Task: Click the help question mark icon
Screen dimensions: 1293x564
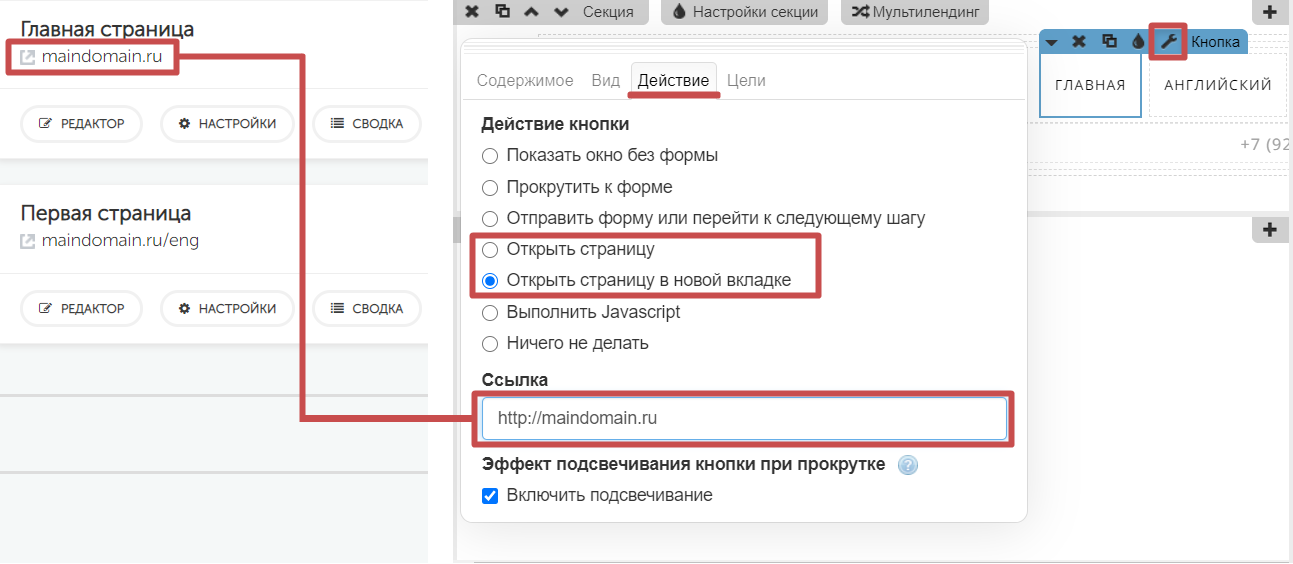Action: (907, 465)
